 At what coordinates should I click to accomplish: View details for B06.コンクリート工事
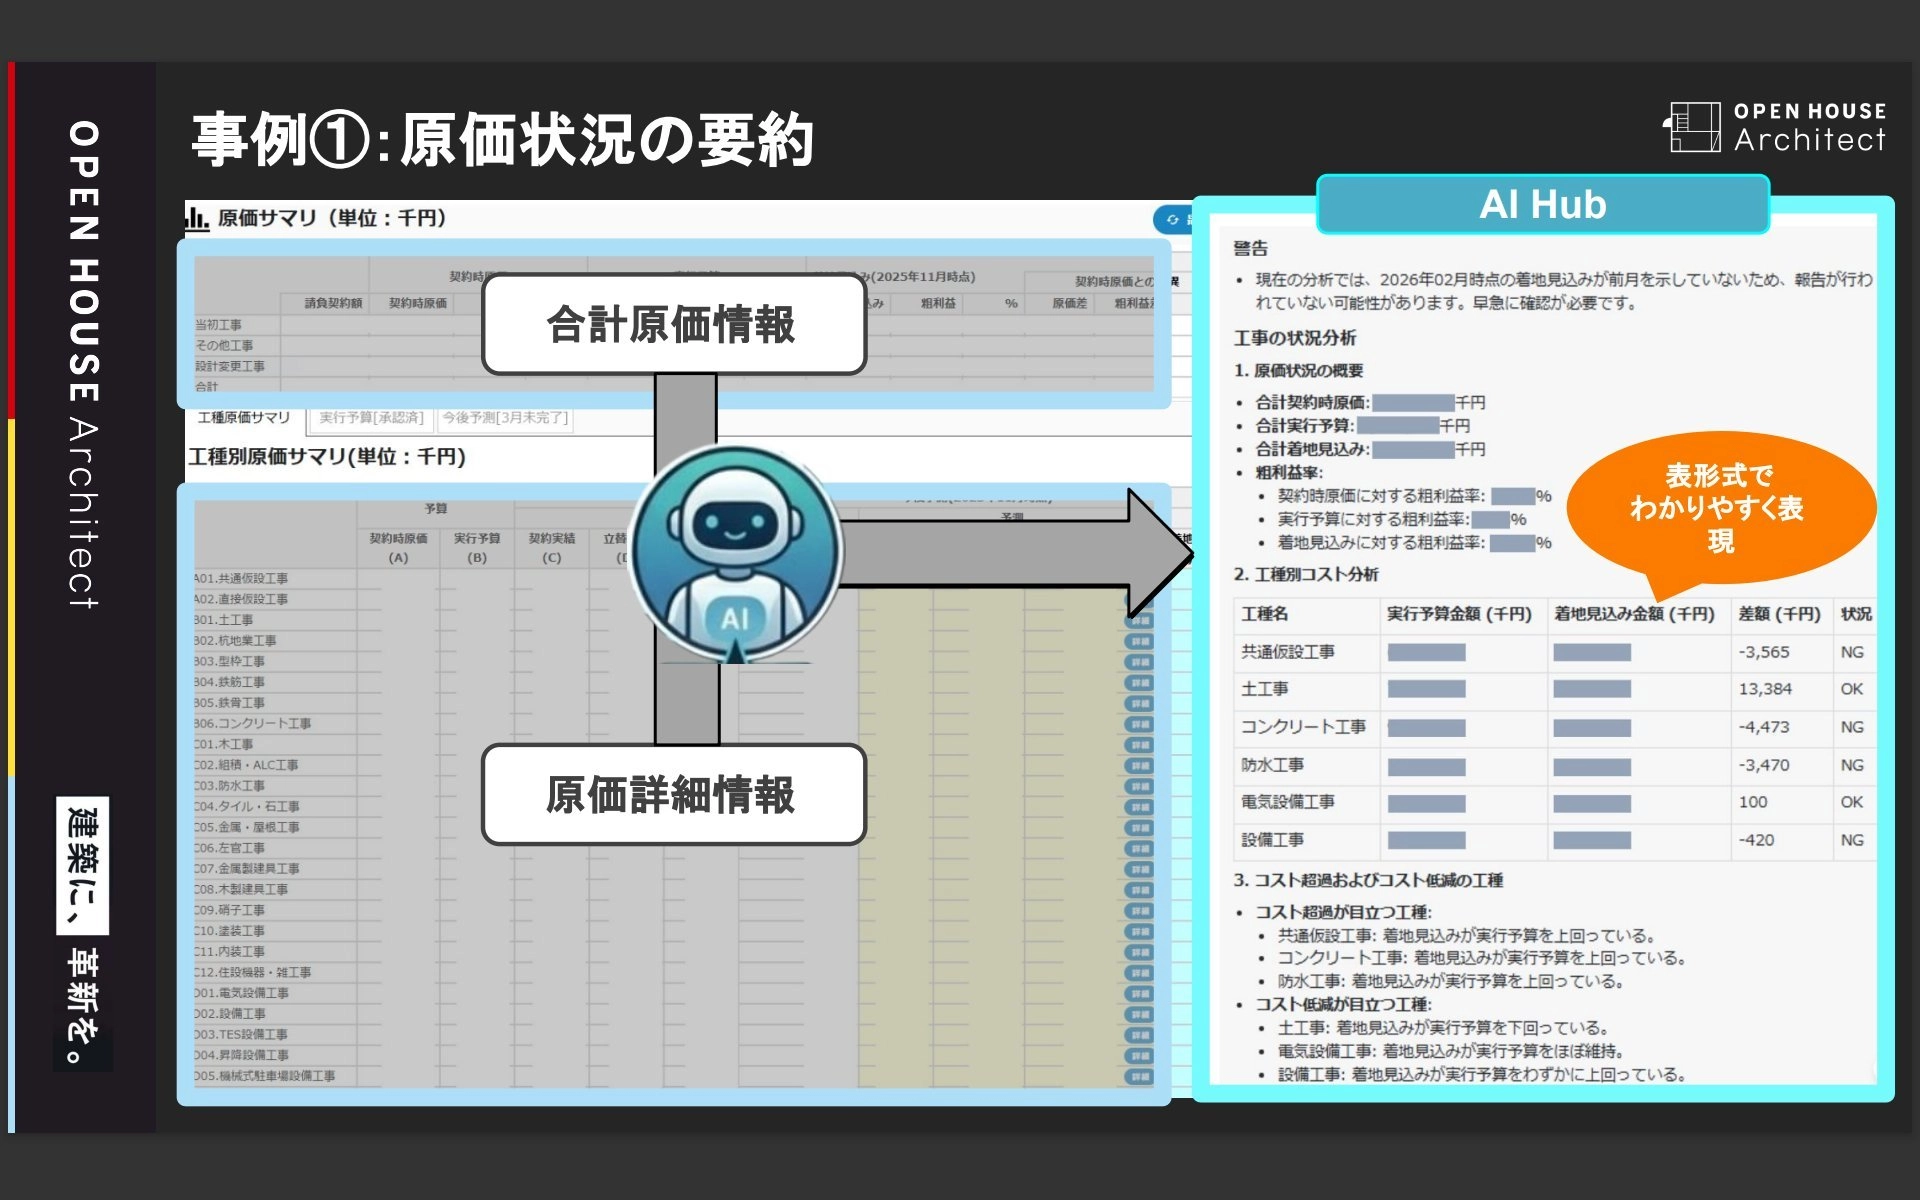[1139, 724]
